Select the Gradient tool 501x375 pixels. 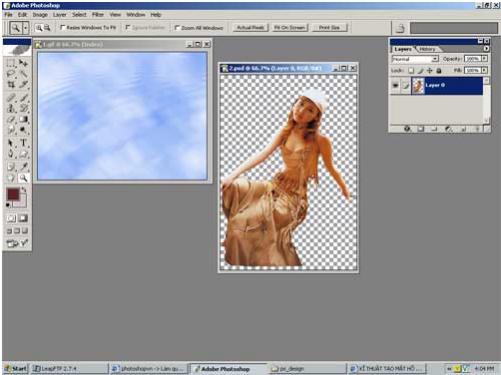pos(23,119)
